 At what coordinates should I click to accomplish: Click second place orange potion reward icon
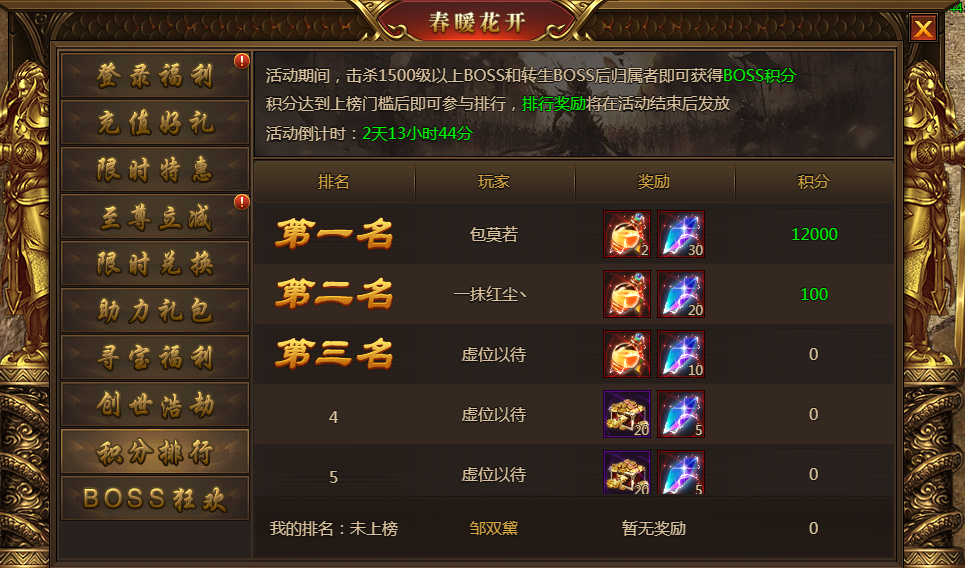pyautogui.click(x=627, y=294)
